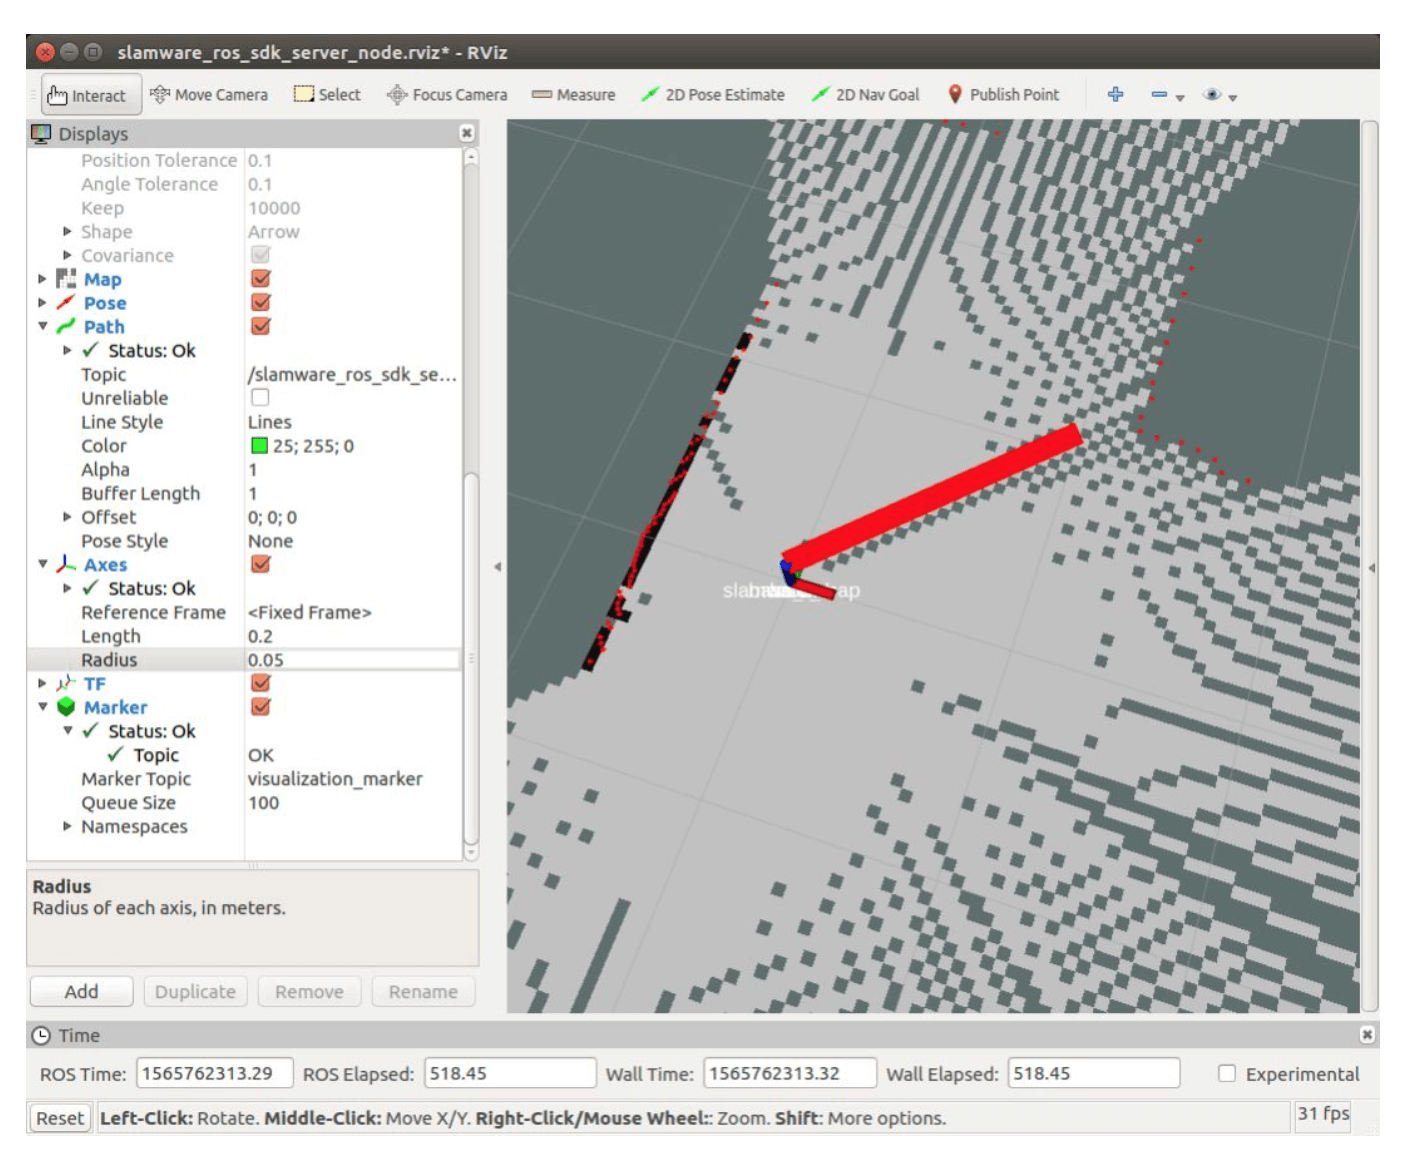Uncheck the Unreliable option under Path
The height and width of the screenshot is (1168, 1406).
(262, 397)
